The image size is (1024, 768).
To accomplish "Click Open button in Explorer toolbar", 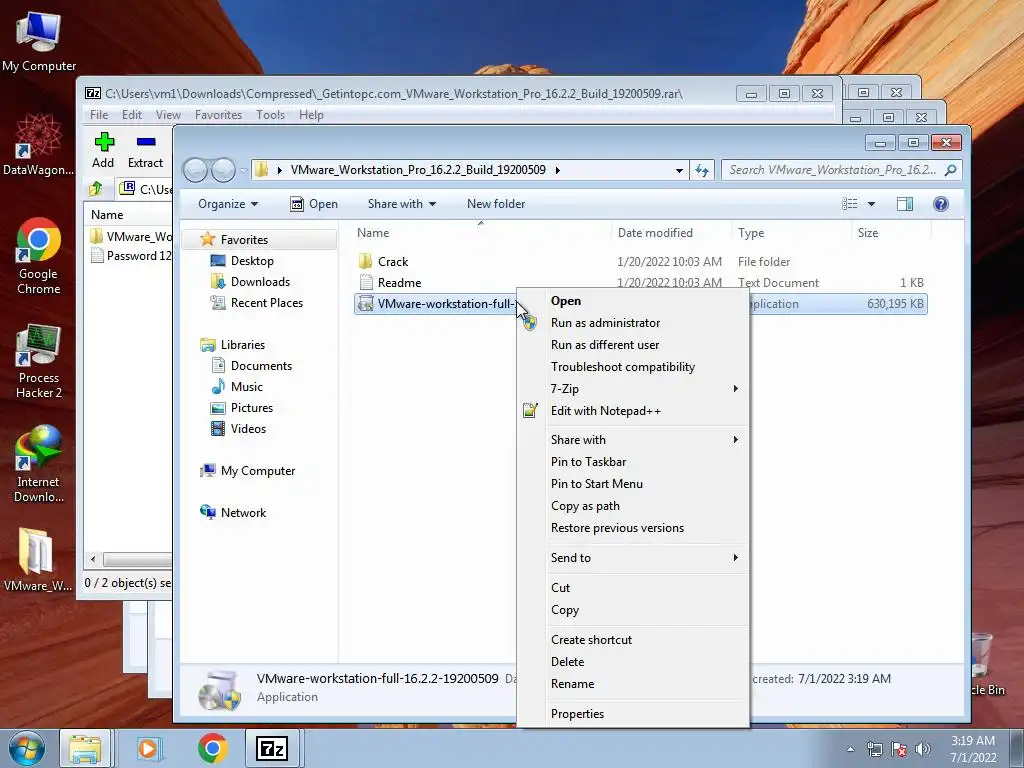I will click(314, 204).
